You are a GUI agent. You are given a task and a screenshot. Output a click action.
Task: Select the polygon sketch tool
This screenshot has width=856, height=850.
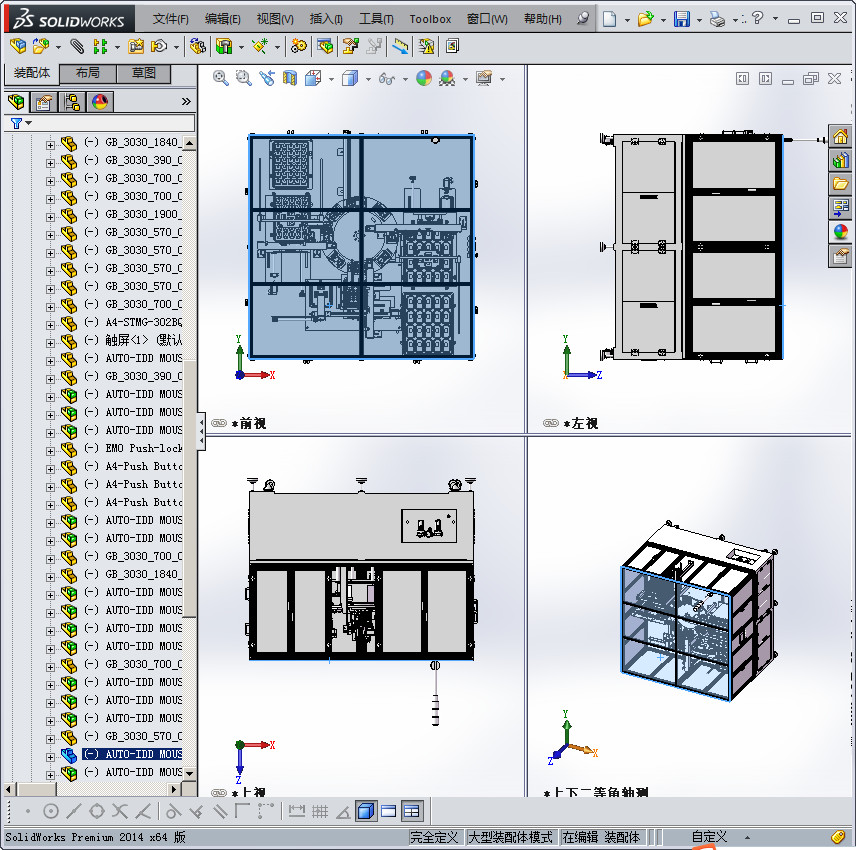(x=96, y=811)
